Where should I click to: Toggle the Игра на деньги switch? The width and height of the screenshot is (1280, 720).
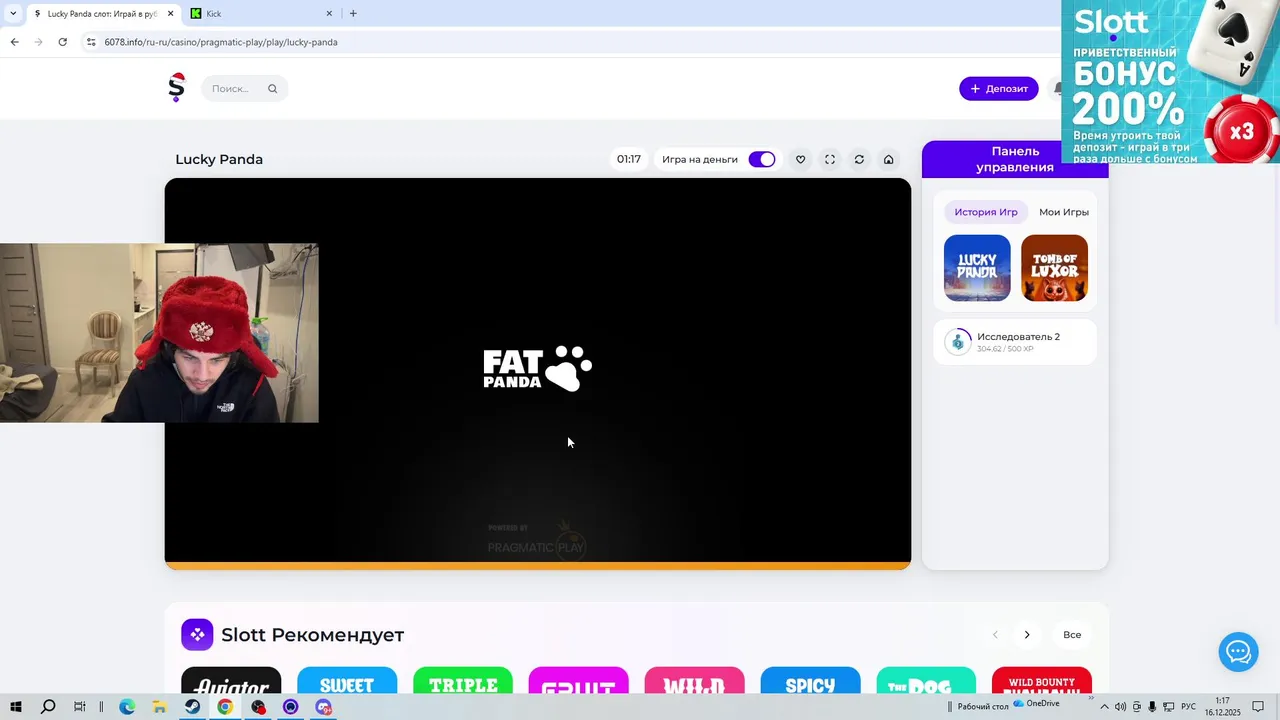pyautogui.click(x=761, y=159)
